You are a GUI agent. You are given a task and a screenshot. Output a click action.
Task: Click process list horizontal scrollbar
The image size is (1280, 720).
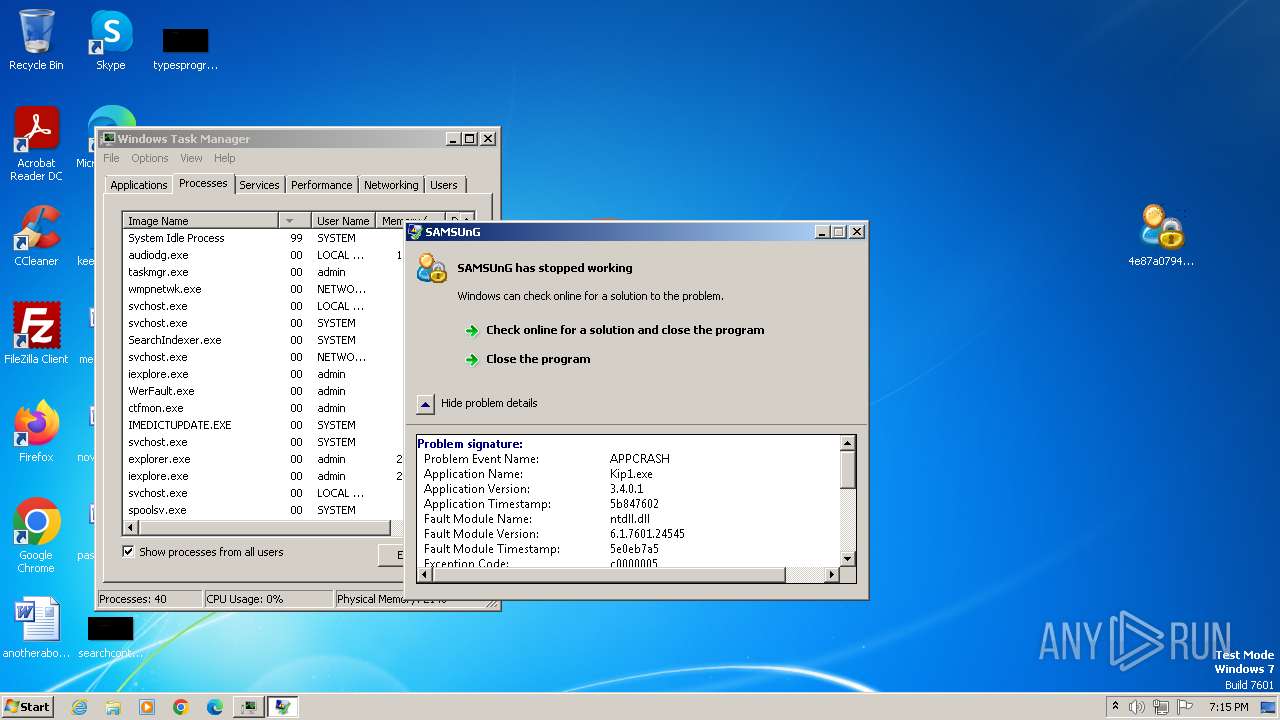click(x=264, y=527)
